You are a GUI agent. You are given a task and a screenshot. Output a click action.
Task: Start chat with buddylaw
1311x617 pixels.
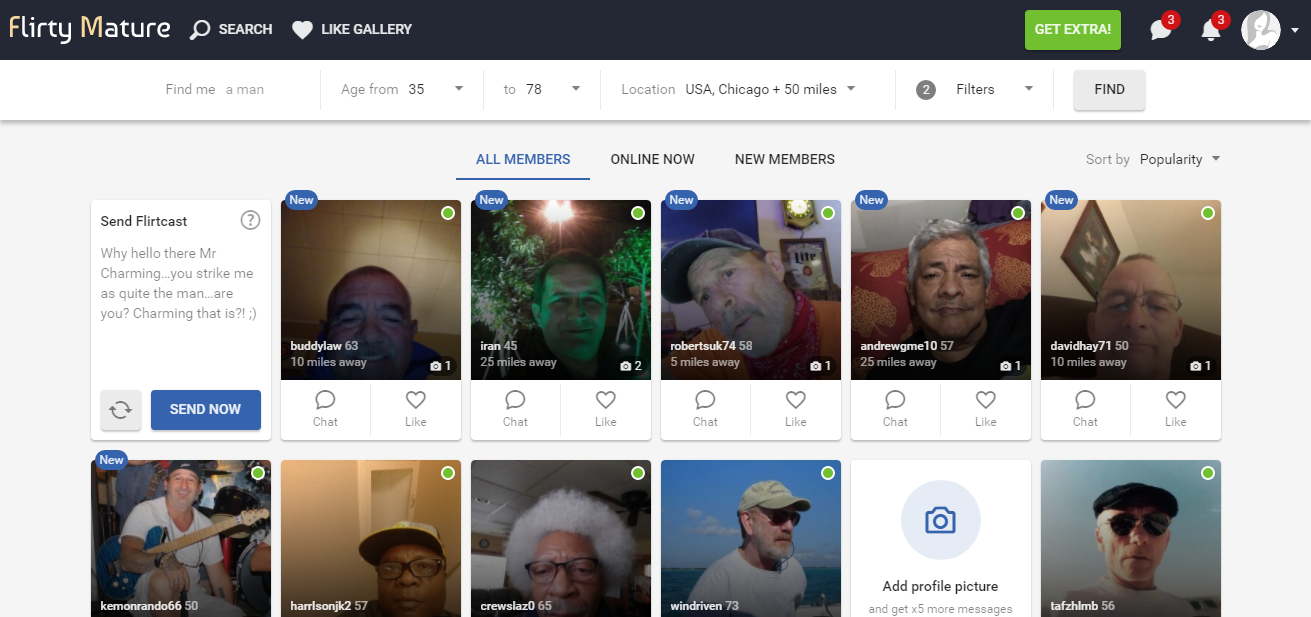(325, 408)
